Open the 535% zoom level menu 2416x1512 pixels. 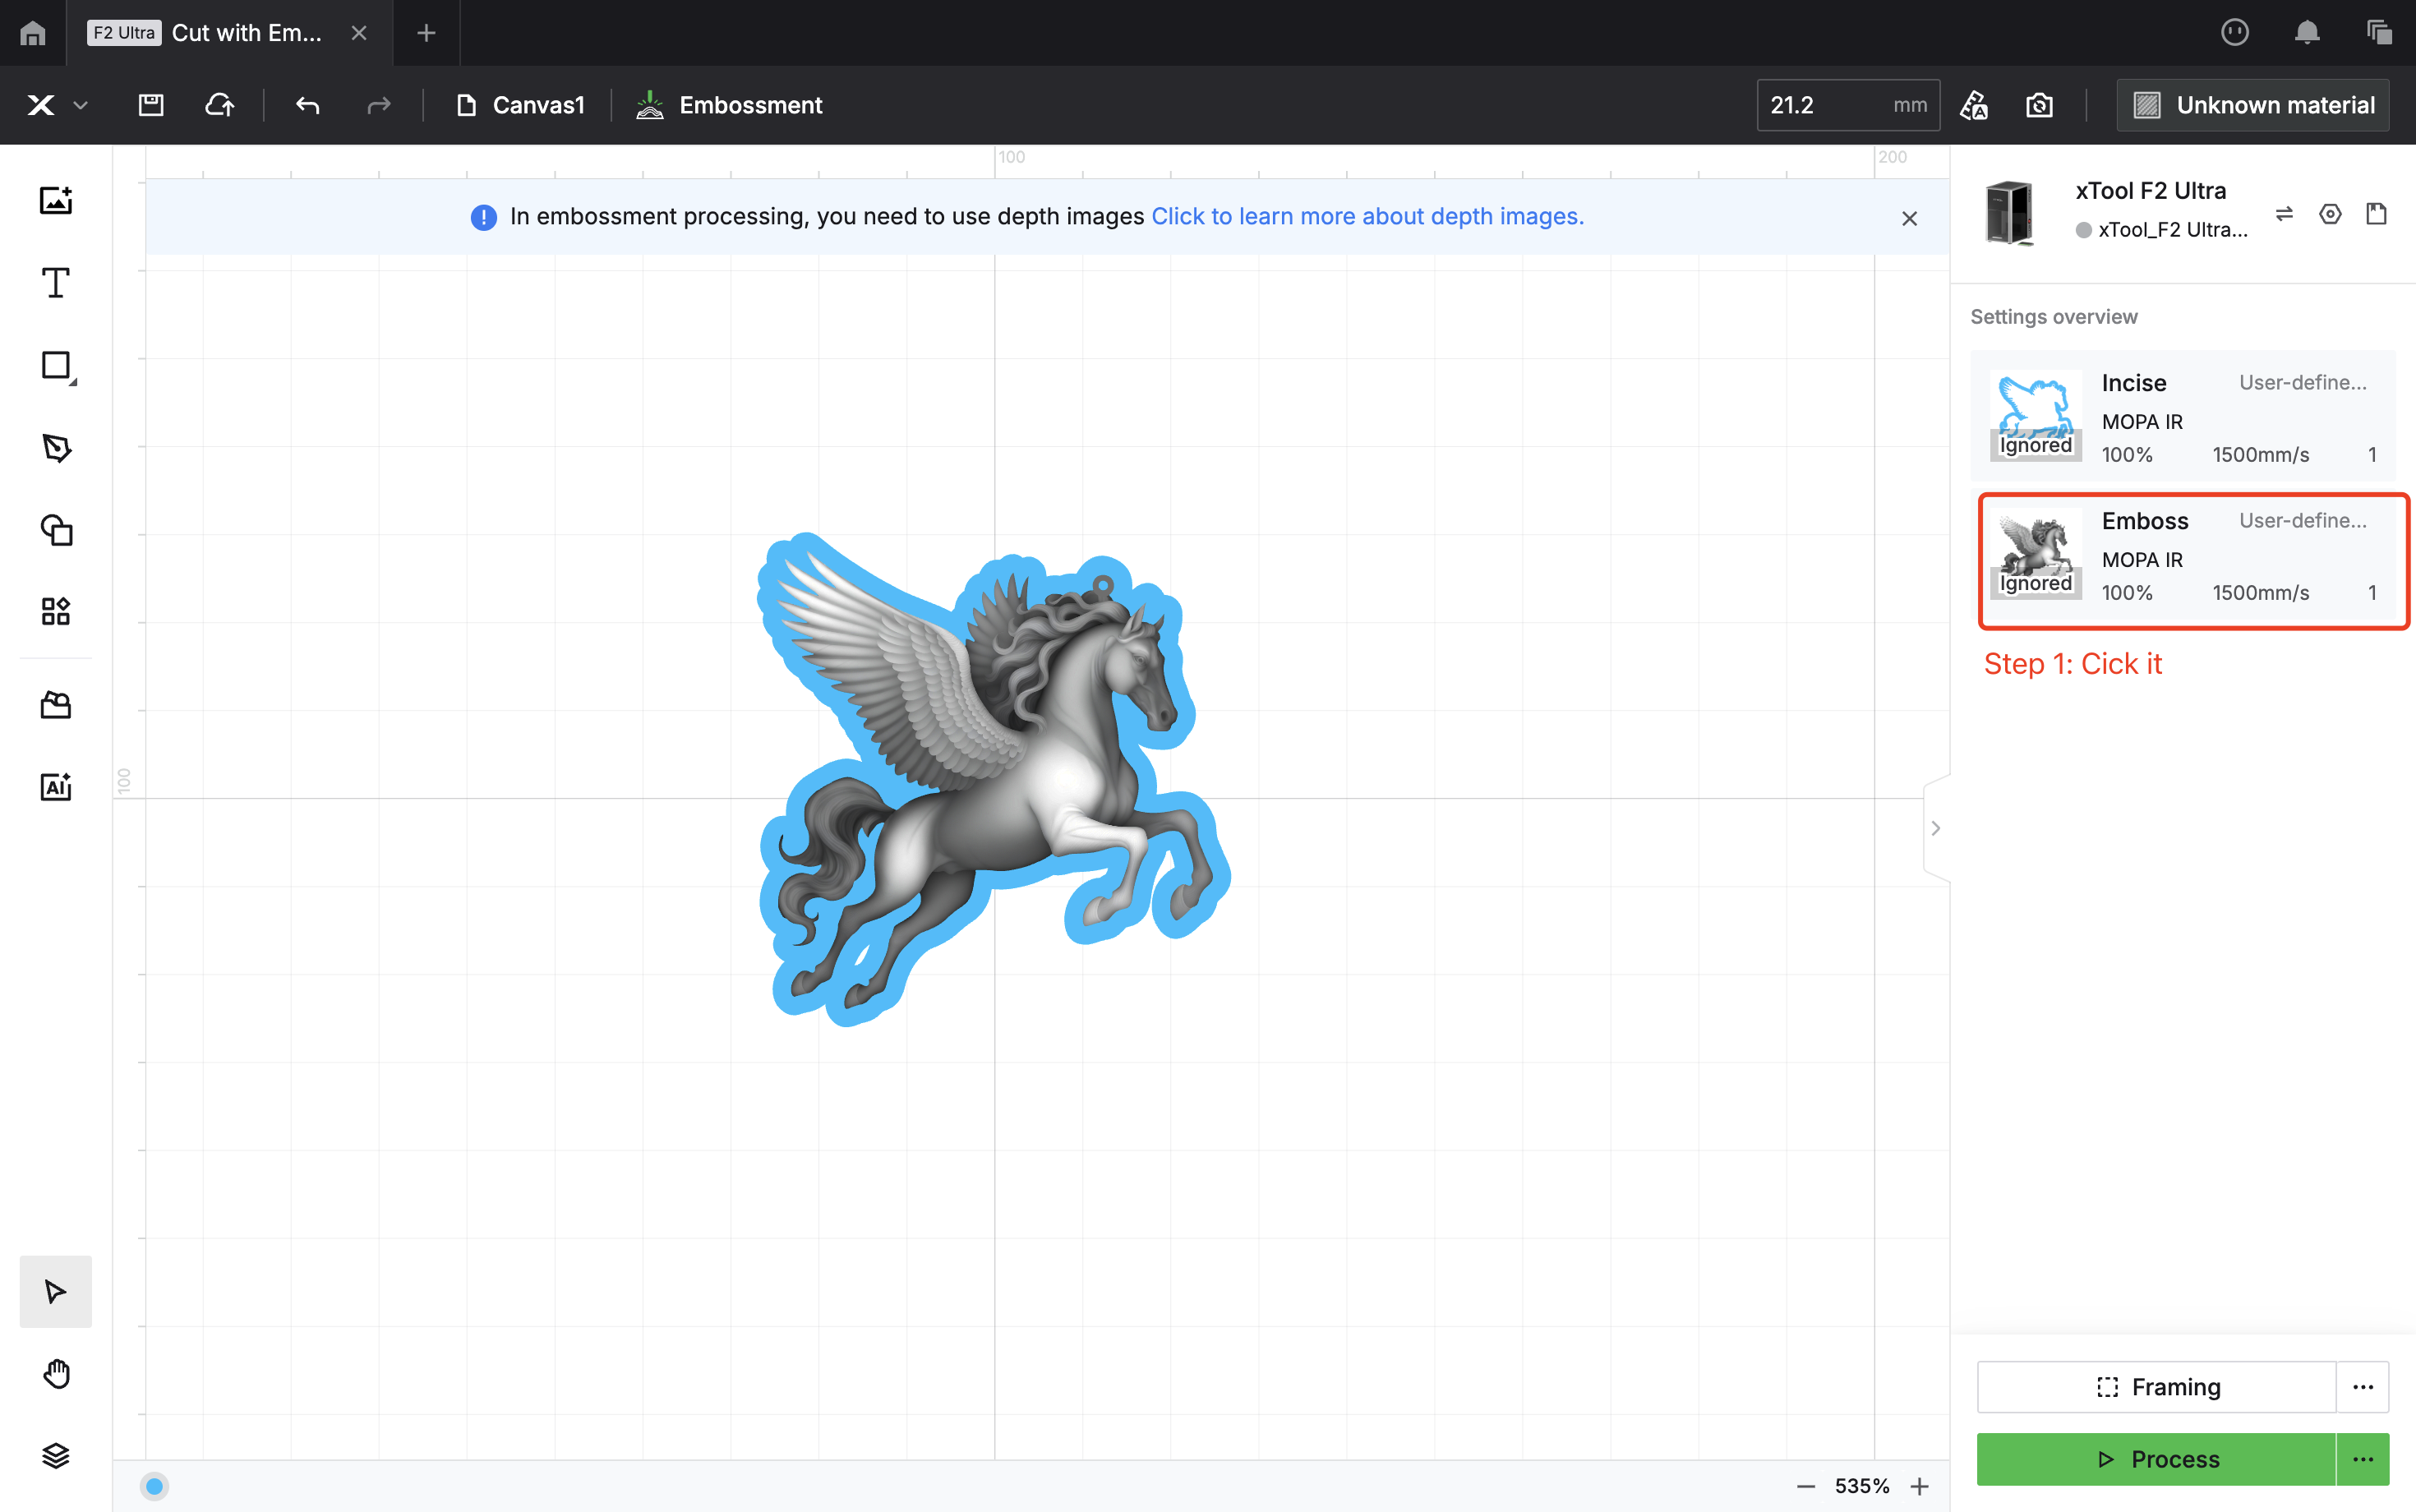[x=1862, y=1486]
